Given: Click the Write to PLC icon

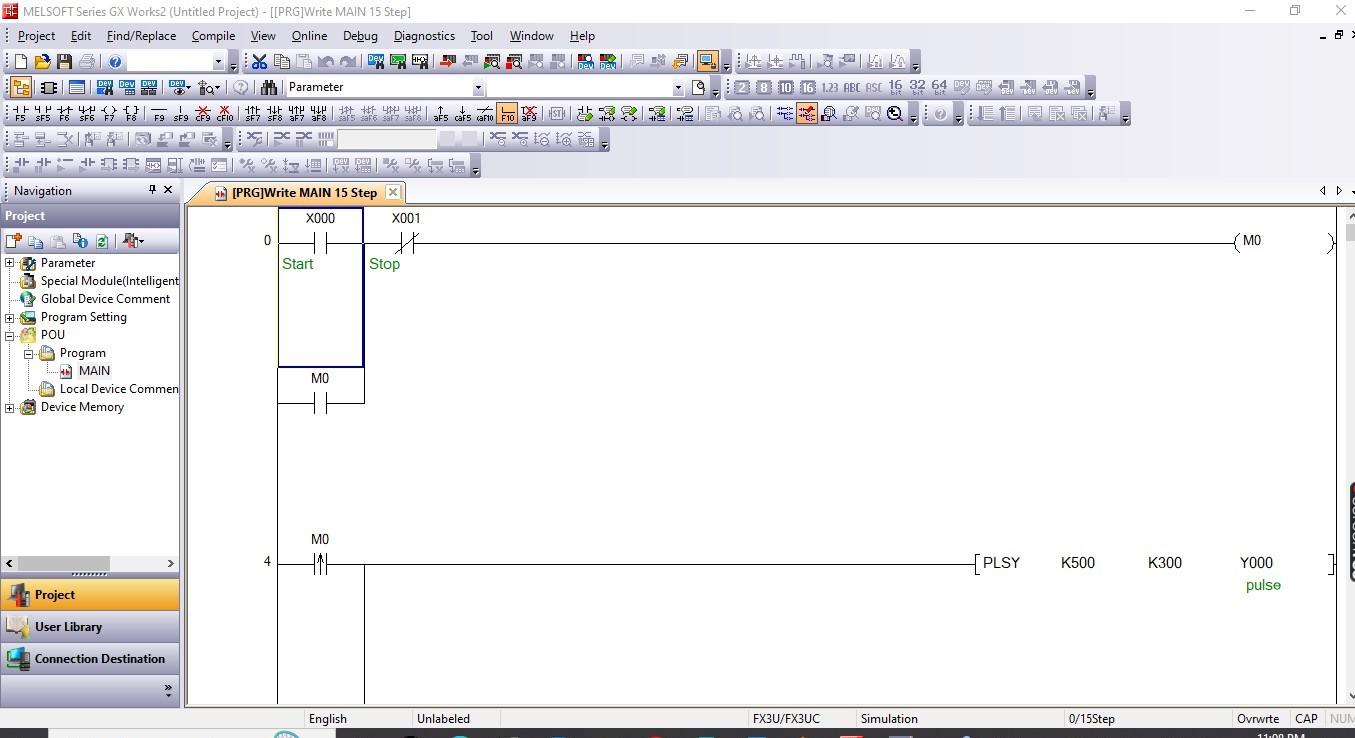Looking at the screenshot, I should click(x=447, y=62).
